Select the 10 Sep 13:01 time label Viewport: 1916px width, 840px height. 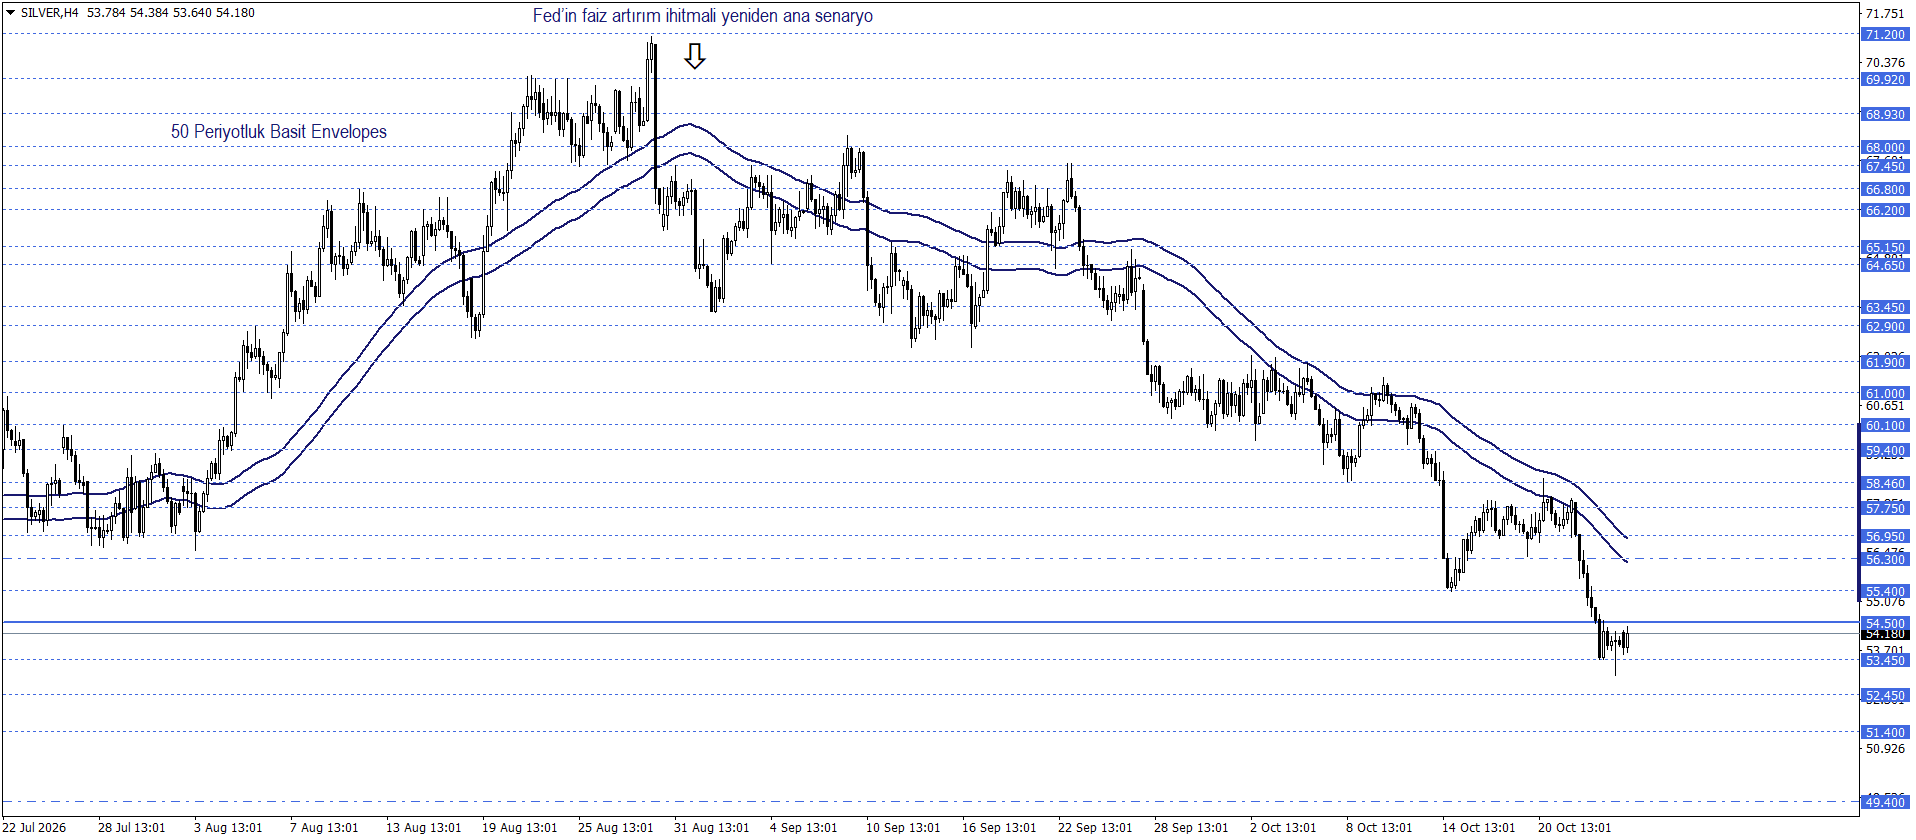pyautogui.click(x=904, y=827)
